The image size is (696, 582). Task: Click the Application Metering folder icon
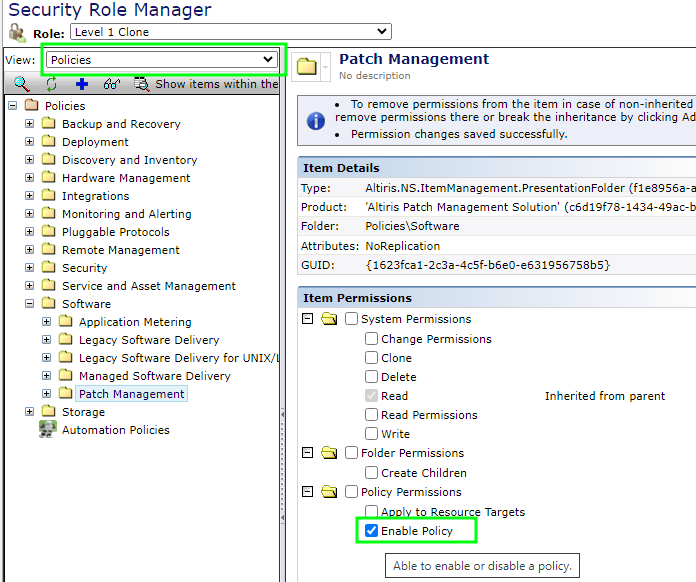coord(65,321)
